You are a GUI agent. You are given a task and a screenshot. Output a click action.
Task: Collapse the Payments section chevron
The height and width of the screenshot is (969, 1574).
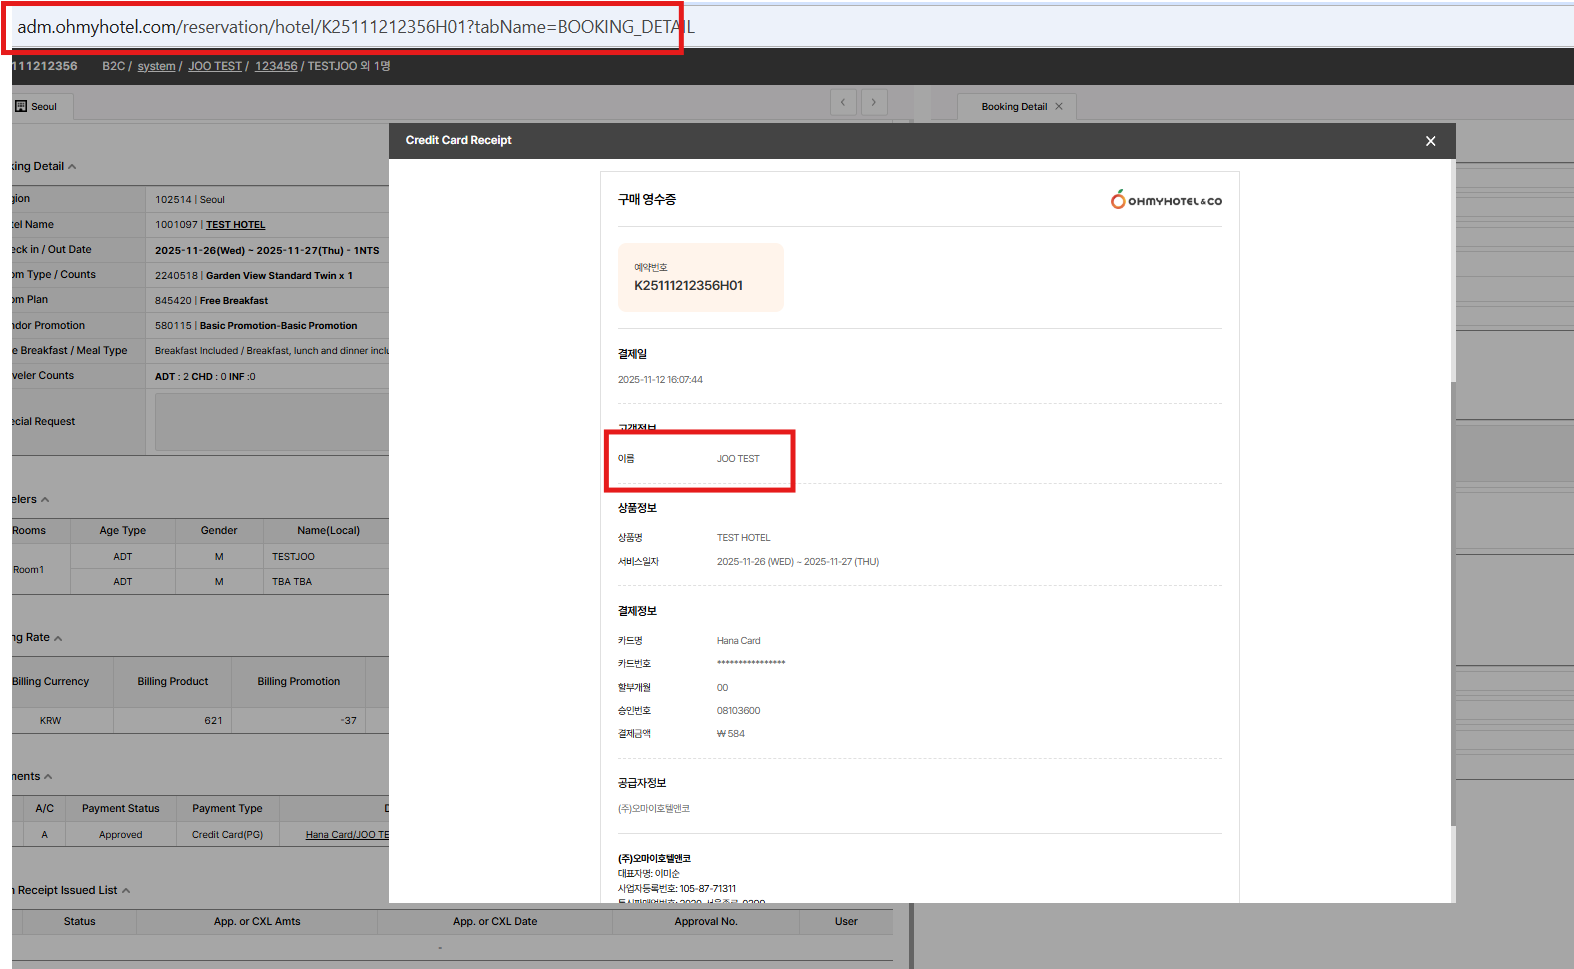(x=48, y=777)
